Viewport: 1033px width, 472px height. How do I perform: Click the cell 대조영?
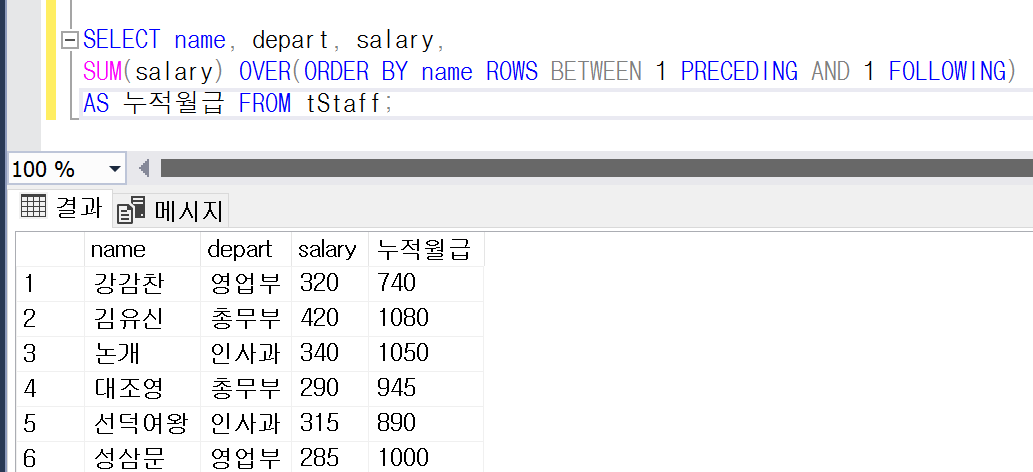142,388
